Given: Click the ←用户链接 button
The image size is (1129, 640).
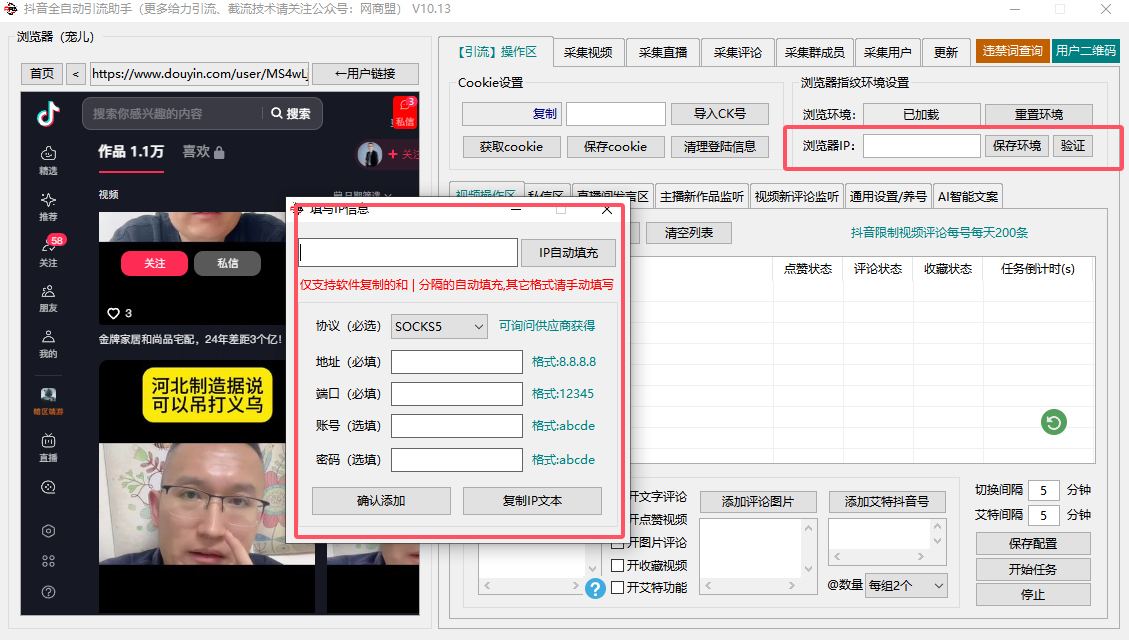Looking at the screenshot, I should pos(366,73).
